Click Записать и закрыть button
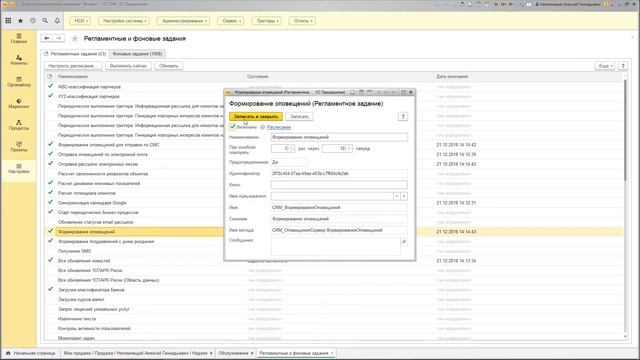 [256, 116]
